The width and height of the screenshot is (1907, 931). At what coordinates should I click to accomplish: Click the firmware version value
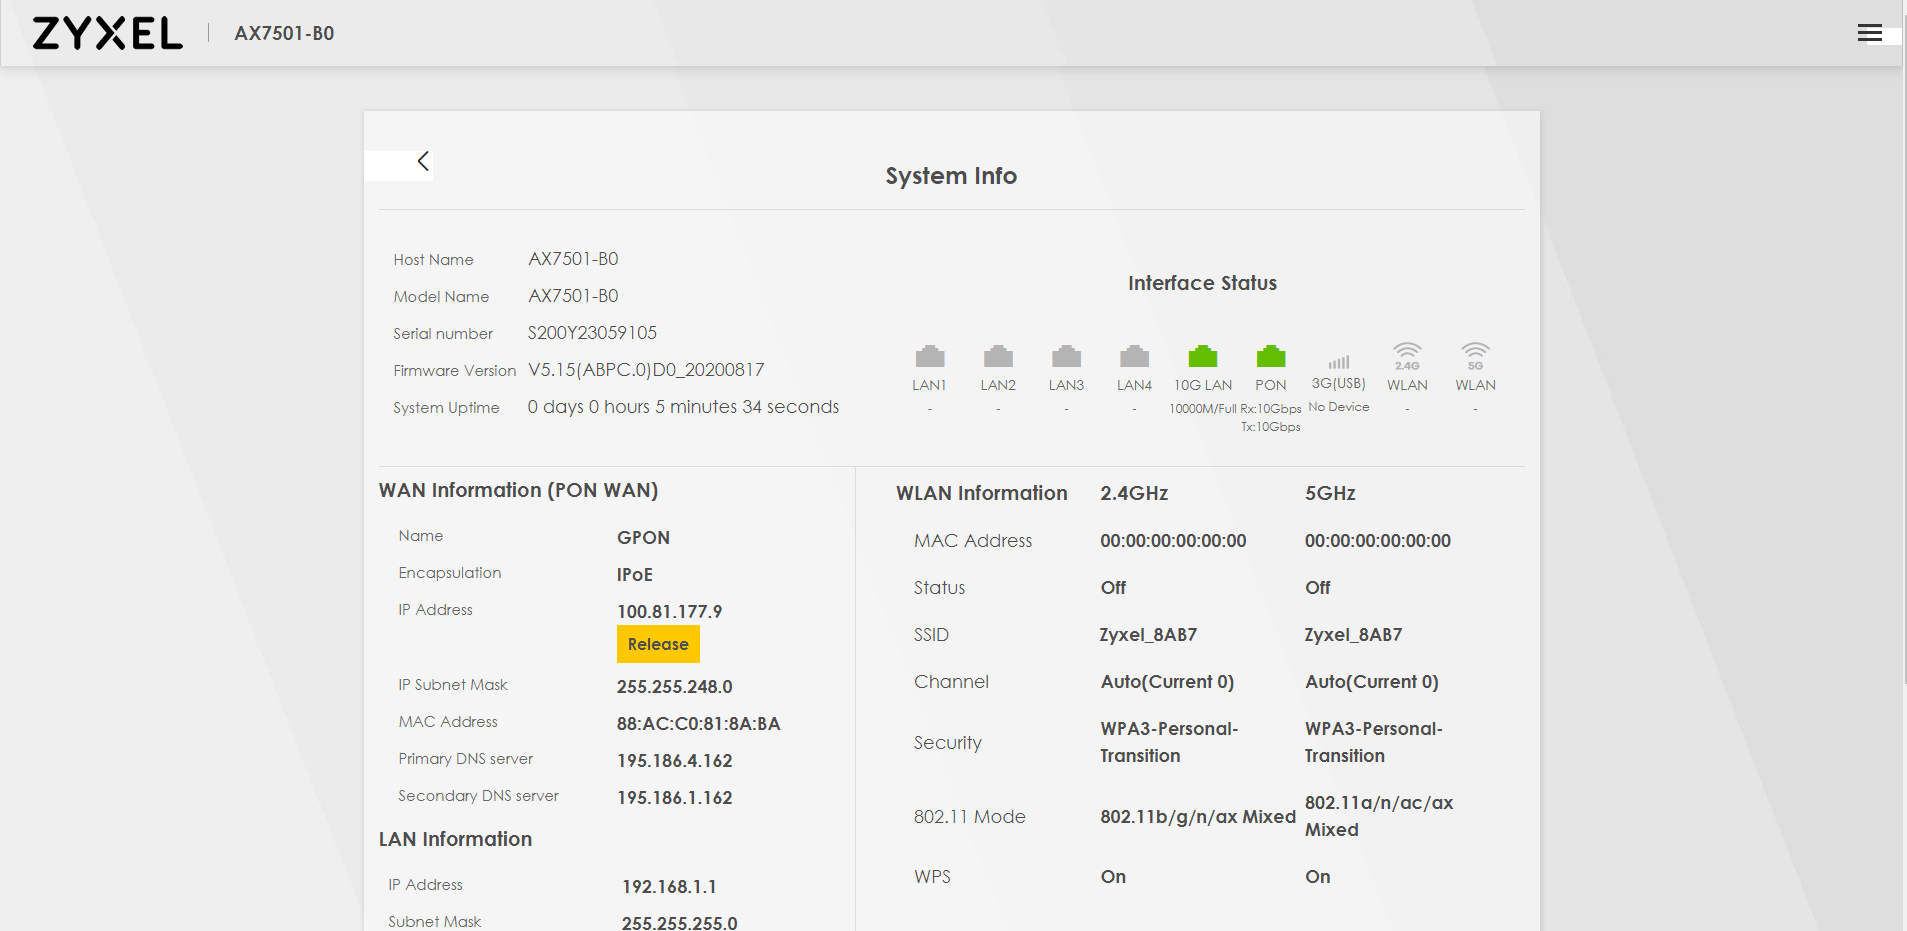tap(646, 370)
